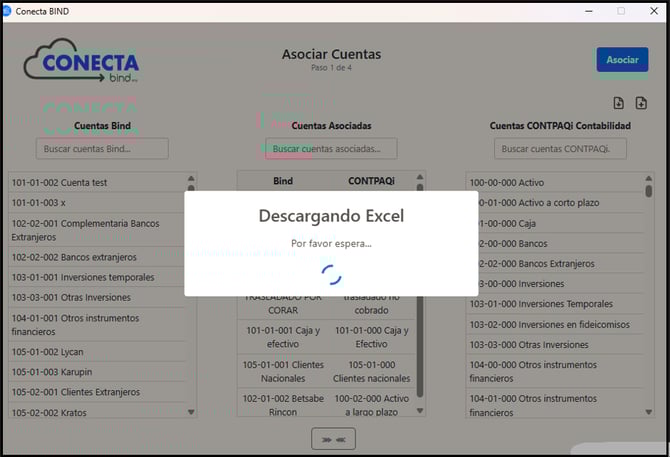Click the upload/add file icon
Screen dimensions: 670x457
point(641,103)
